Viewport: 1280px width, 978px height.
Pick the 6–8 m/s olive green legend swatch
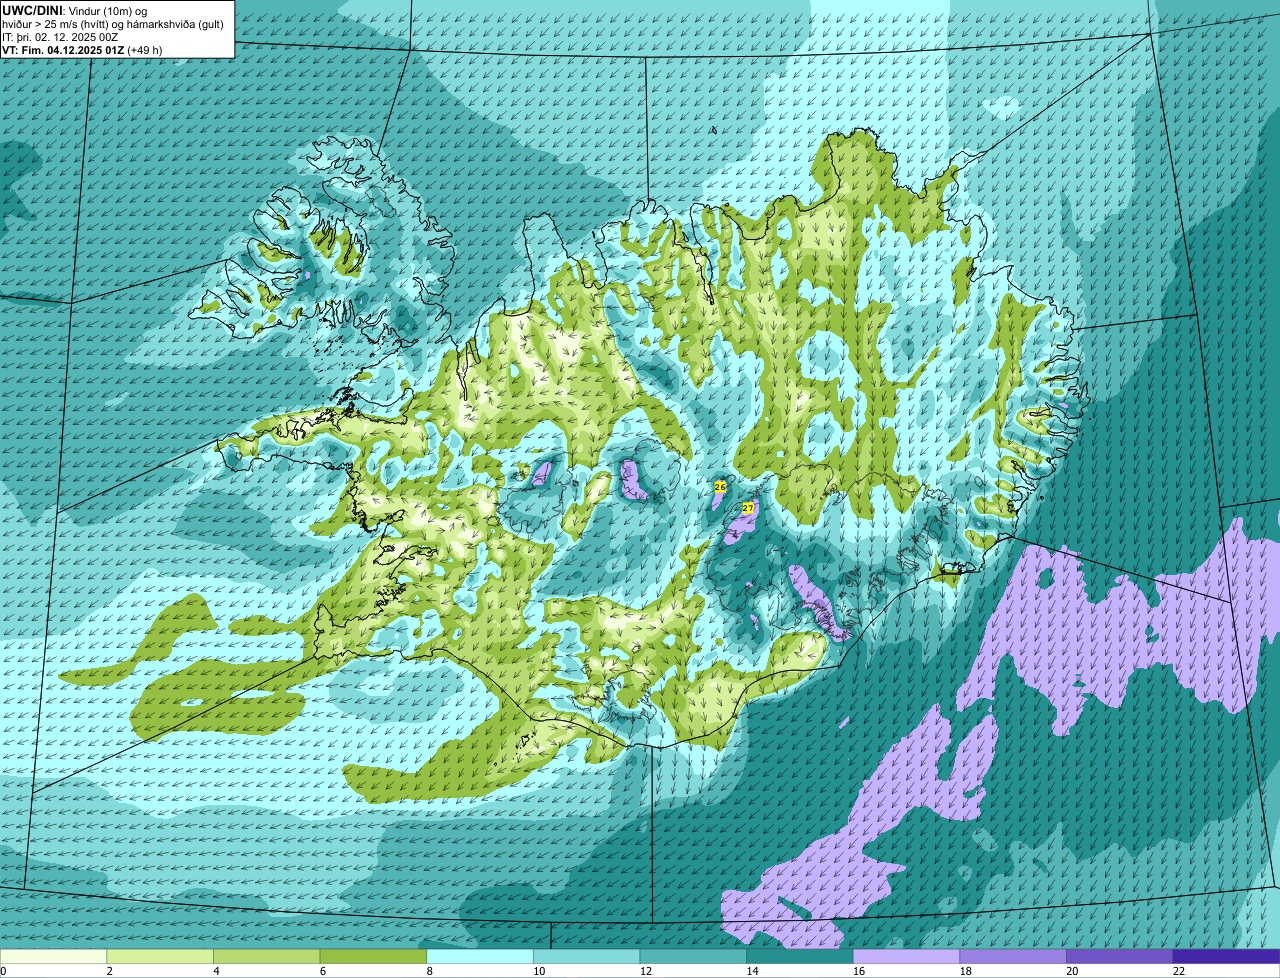(373, 956)
